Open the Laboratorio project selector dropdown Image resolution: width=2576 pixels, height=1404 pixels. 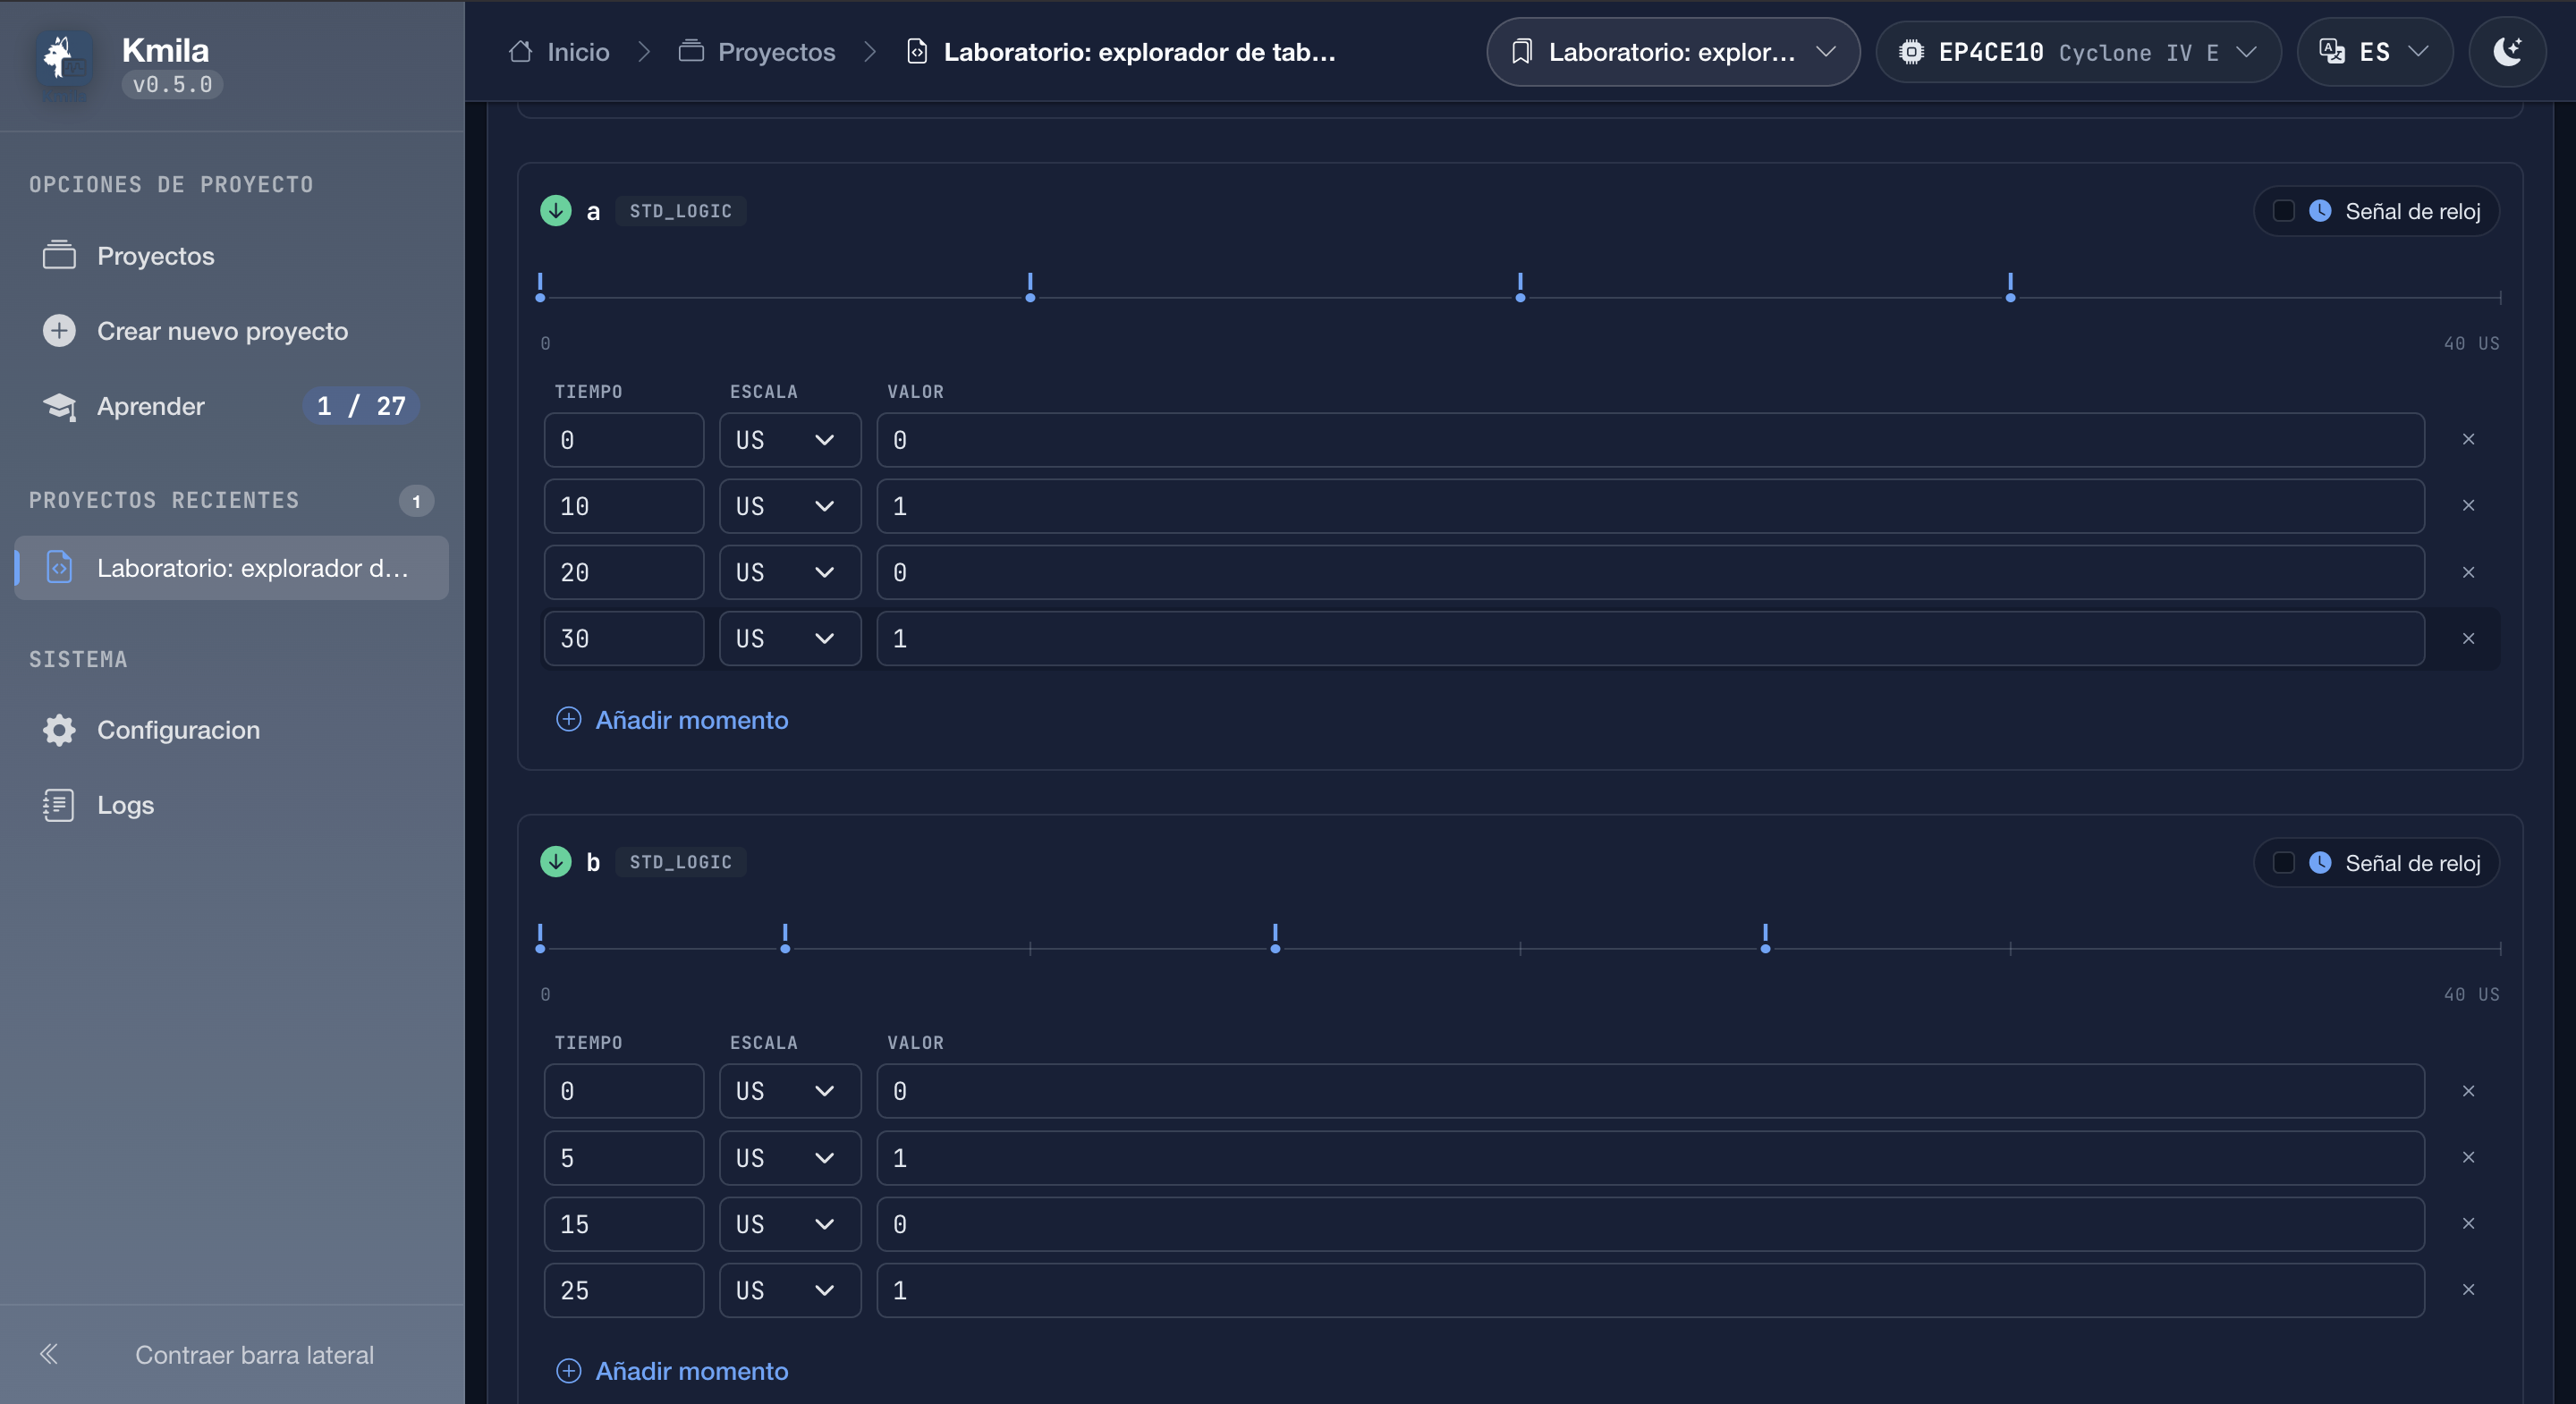coord(1673,52)
